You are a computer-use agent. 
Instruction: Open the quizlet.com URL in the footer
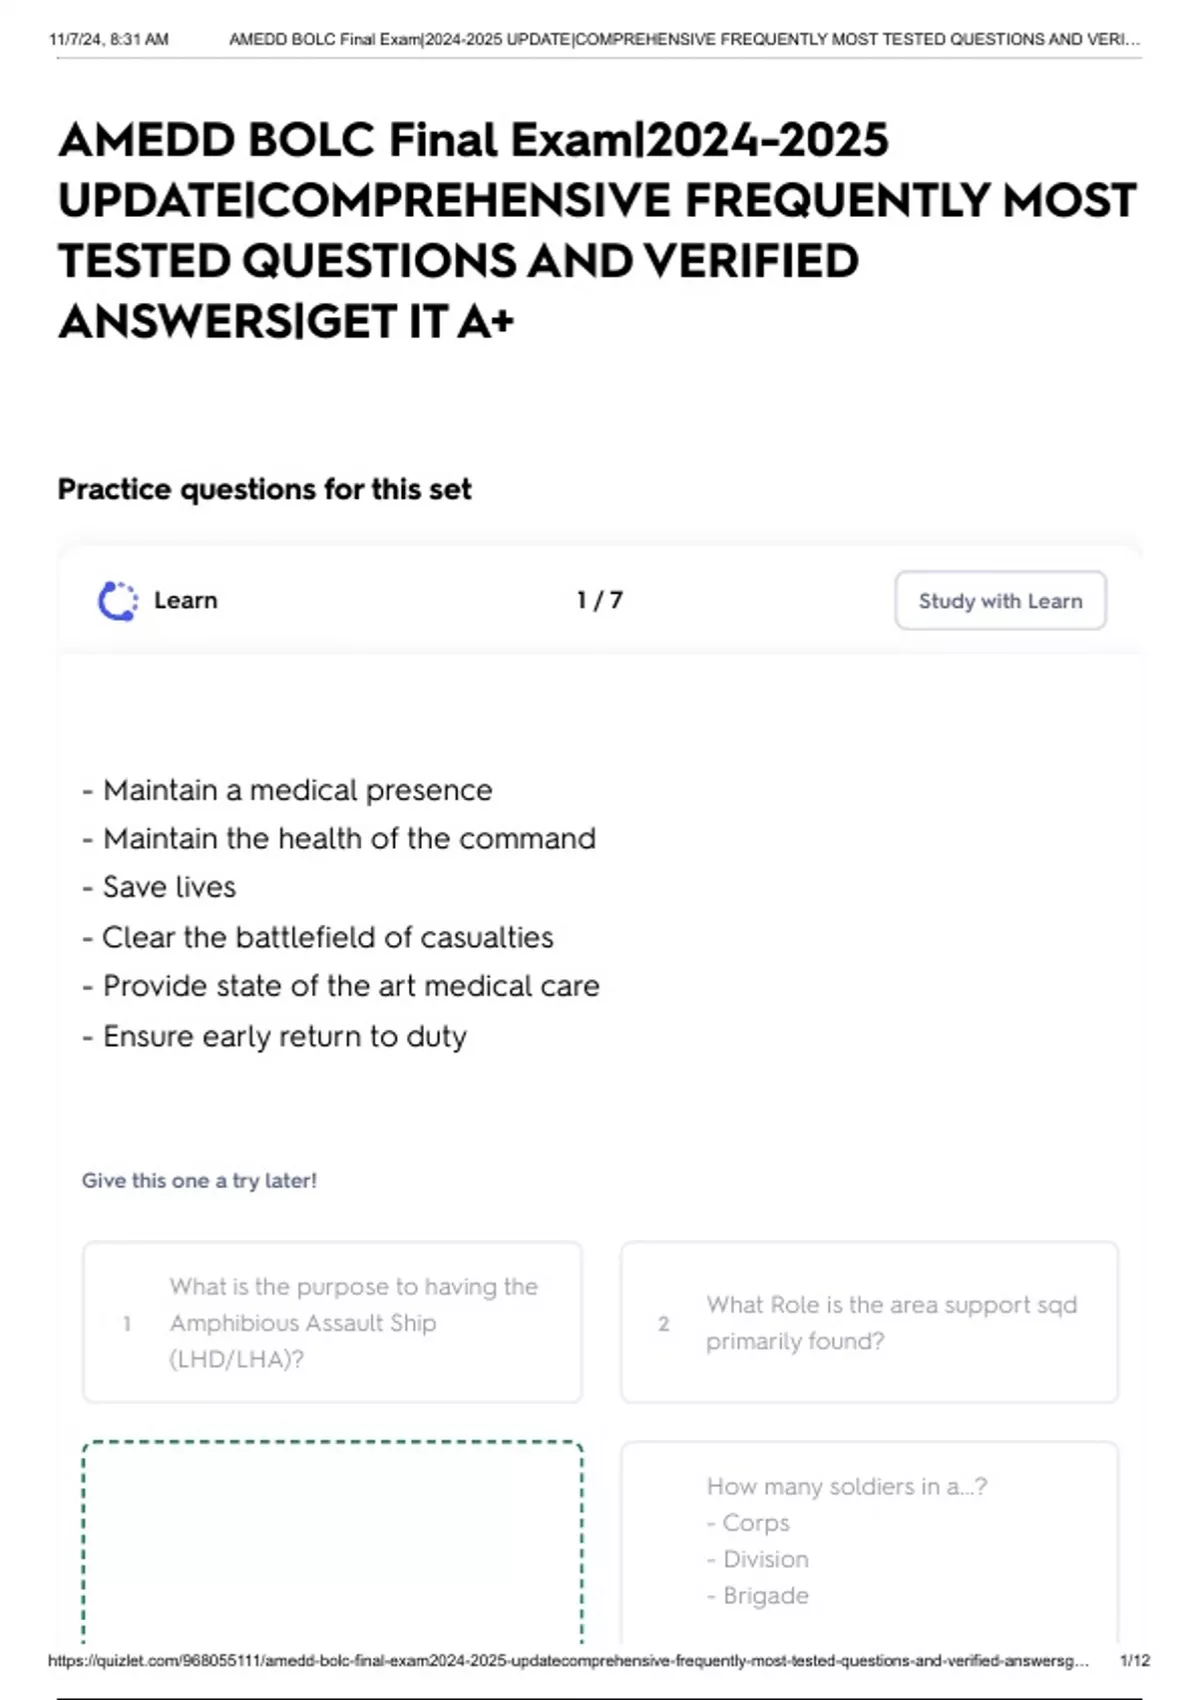tap(568, 1660)
